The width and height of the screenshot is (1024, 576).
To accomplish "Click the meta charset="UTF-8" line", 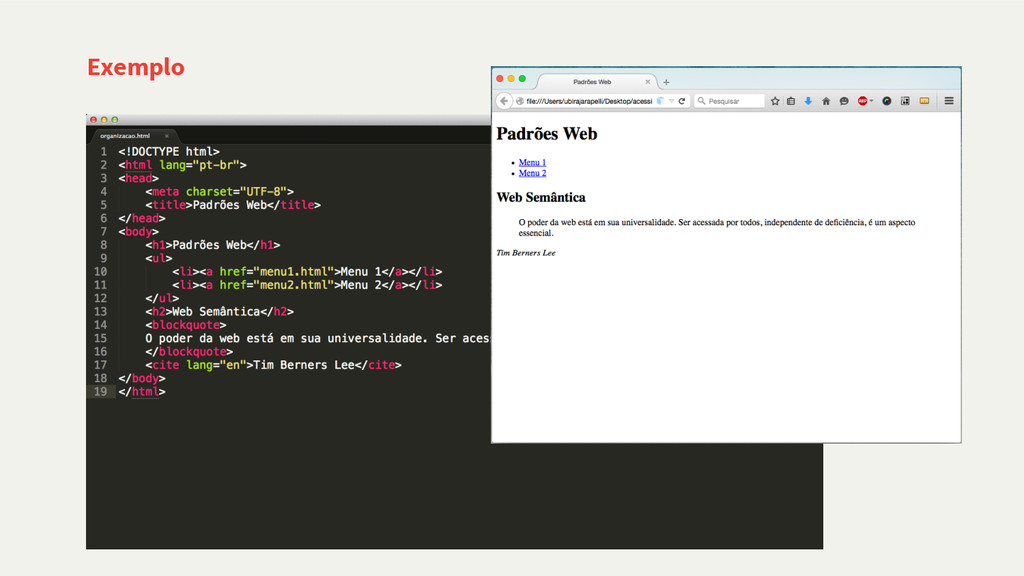I will [219, 192].
